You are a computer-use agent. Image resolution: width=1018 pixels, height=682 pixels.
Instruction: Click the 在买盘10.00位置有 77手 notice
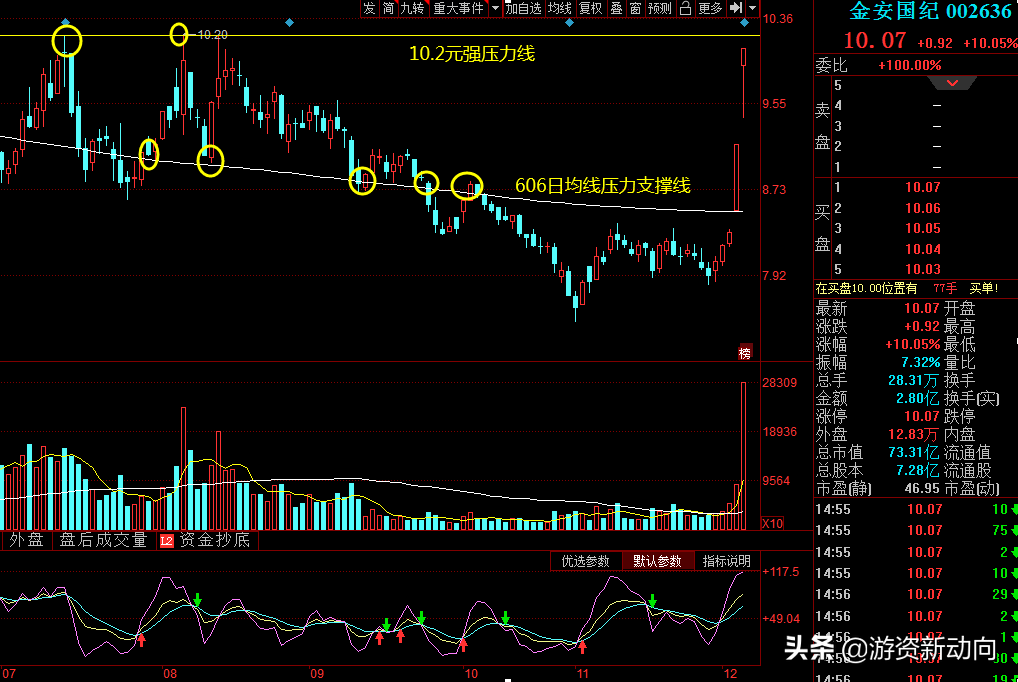(907, 288)
